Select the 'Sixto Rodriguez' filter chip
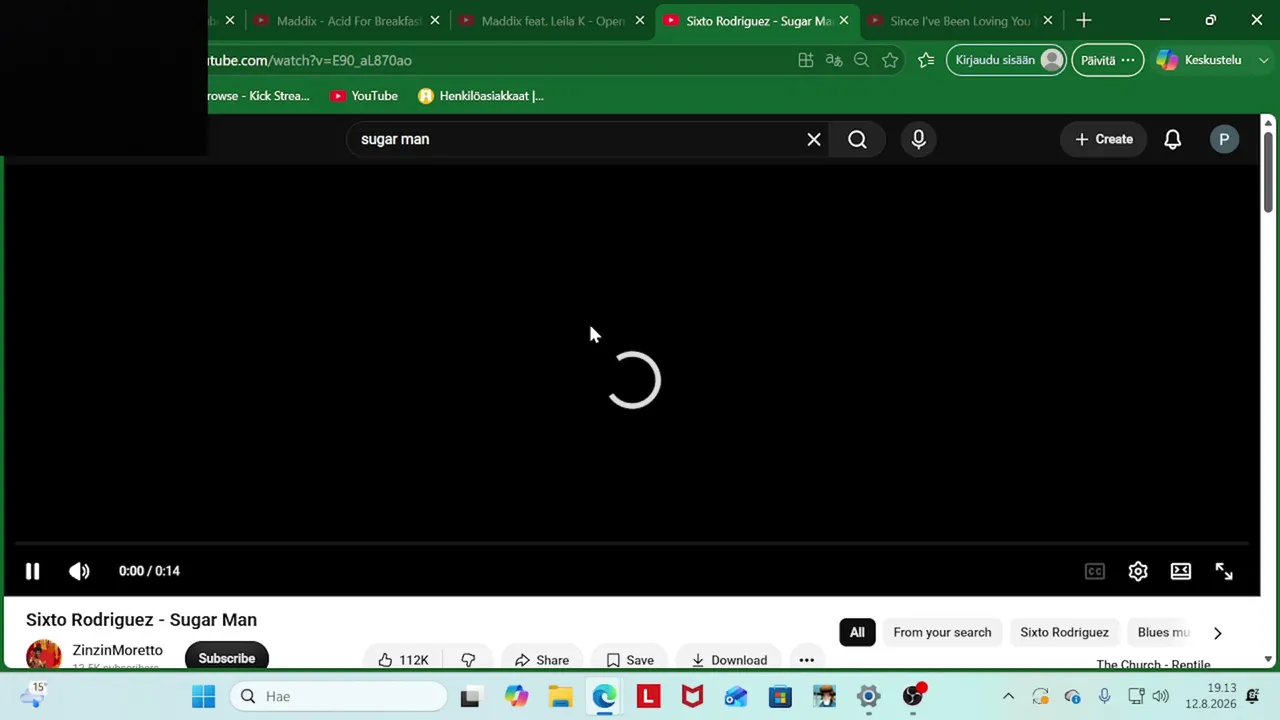This screenshot has height=720, width=1280. click(1064, 632)
